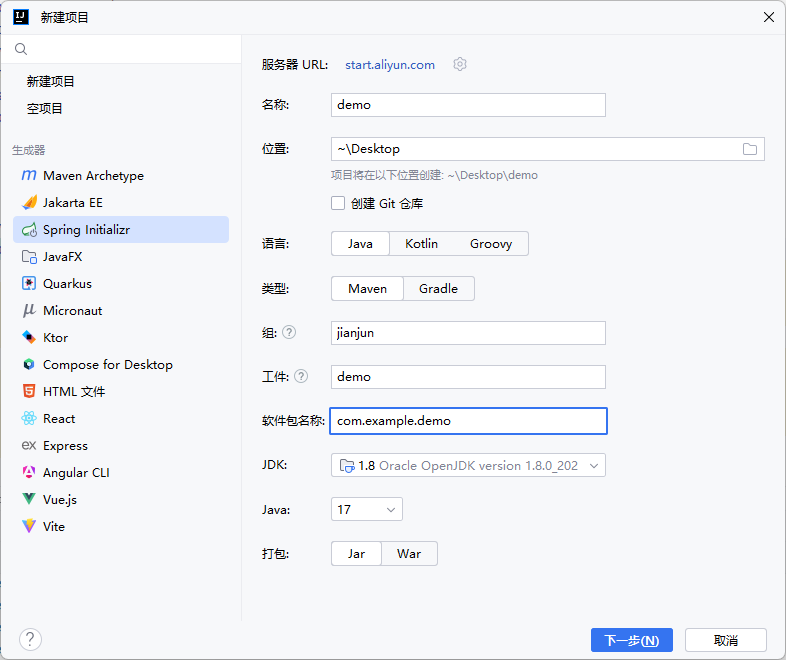The image size is (786, 660).
Task: Click the 取消 button
Action: [726, 640]
